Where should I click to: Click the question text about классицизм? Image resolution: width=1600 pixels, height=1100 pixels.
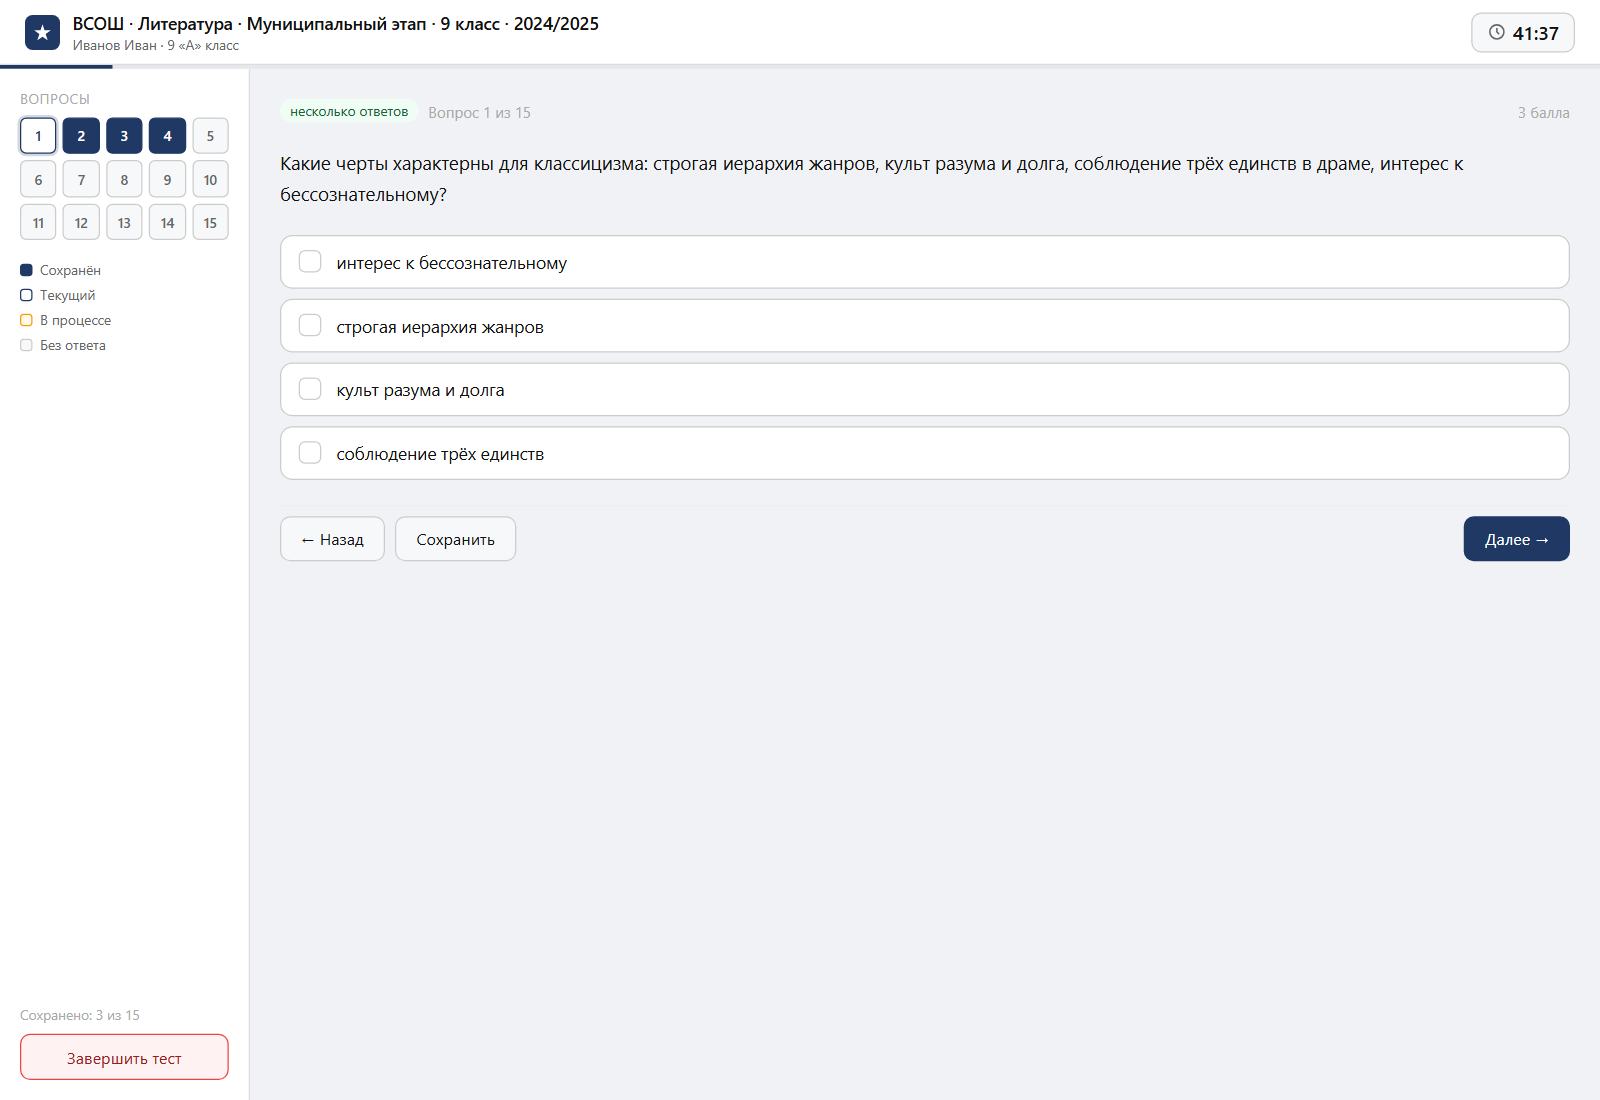pos(872,179)
